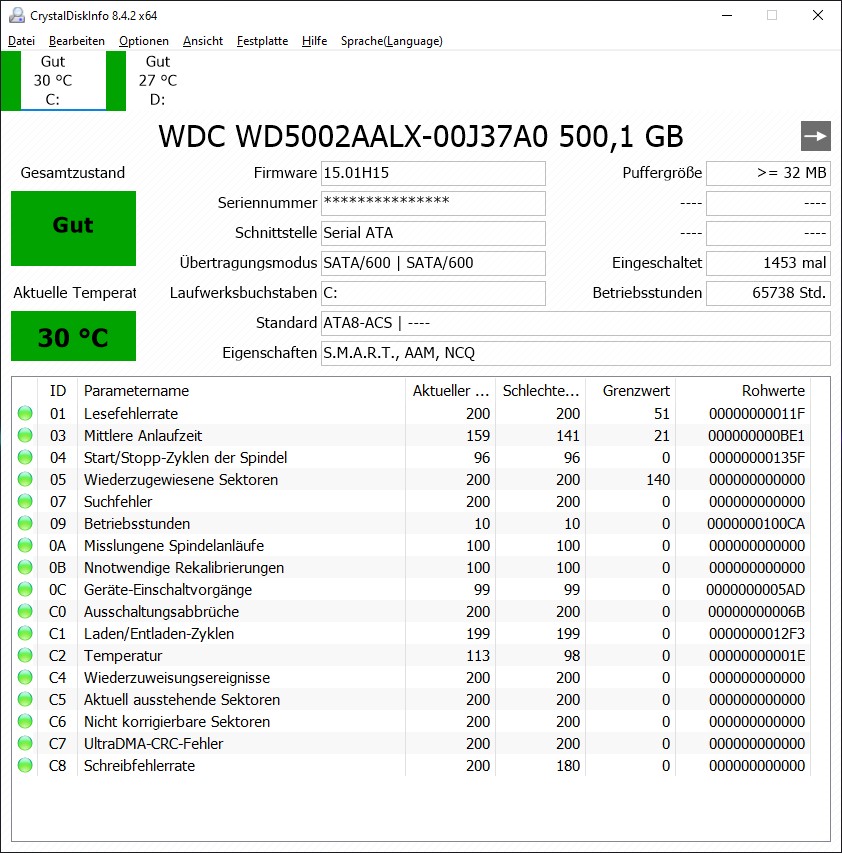
Task: Click the Rohwerte column header
Action: [743, 391]
